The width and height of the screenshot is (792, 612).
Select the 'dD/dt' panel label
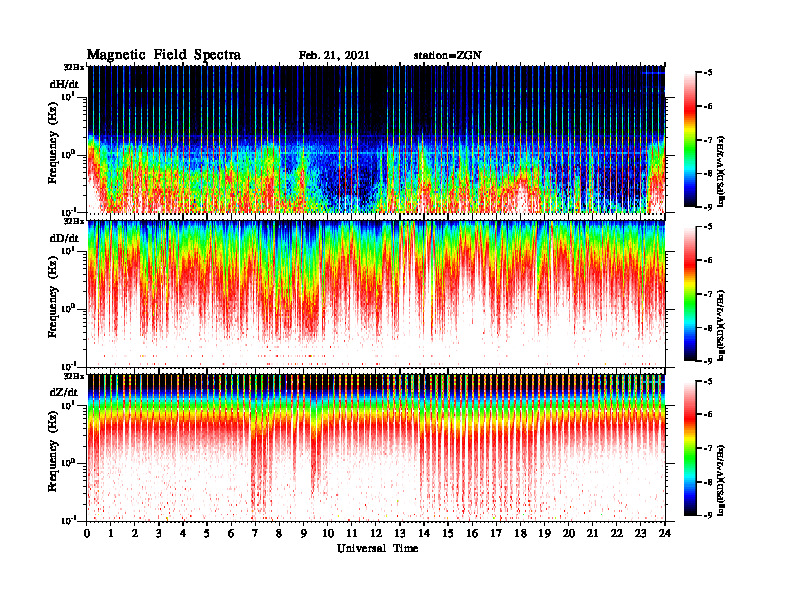tap(64, 238)
